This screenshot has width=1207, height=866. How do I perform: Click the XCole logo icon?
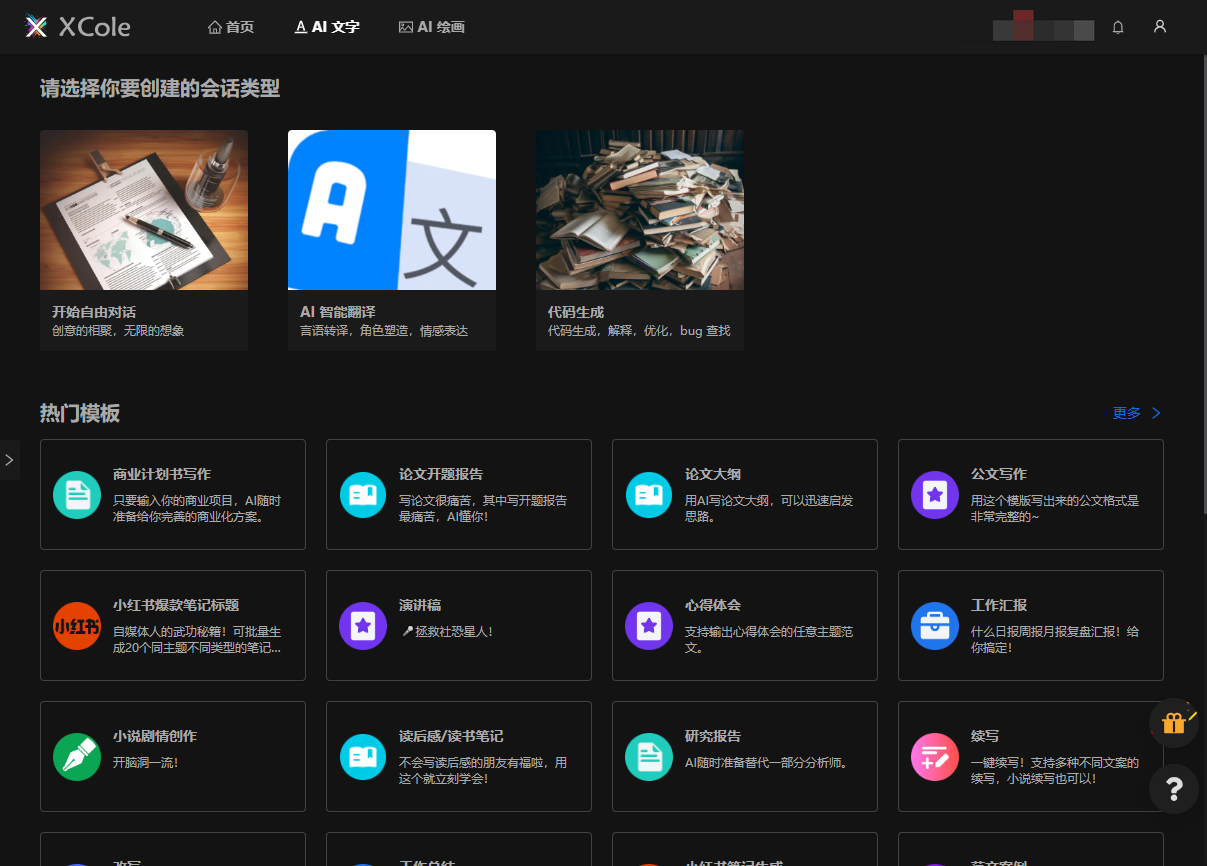37,26
